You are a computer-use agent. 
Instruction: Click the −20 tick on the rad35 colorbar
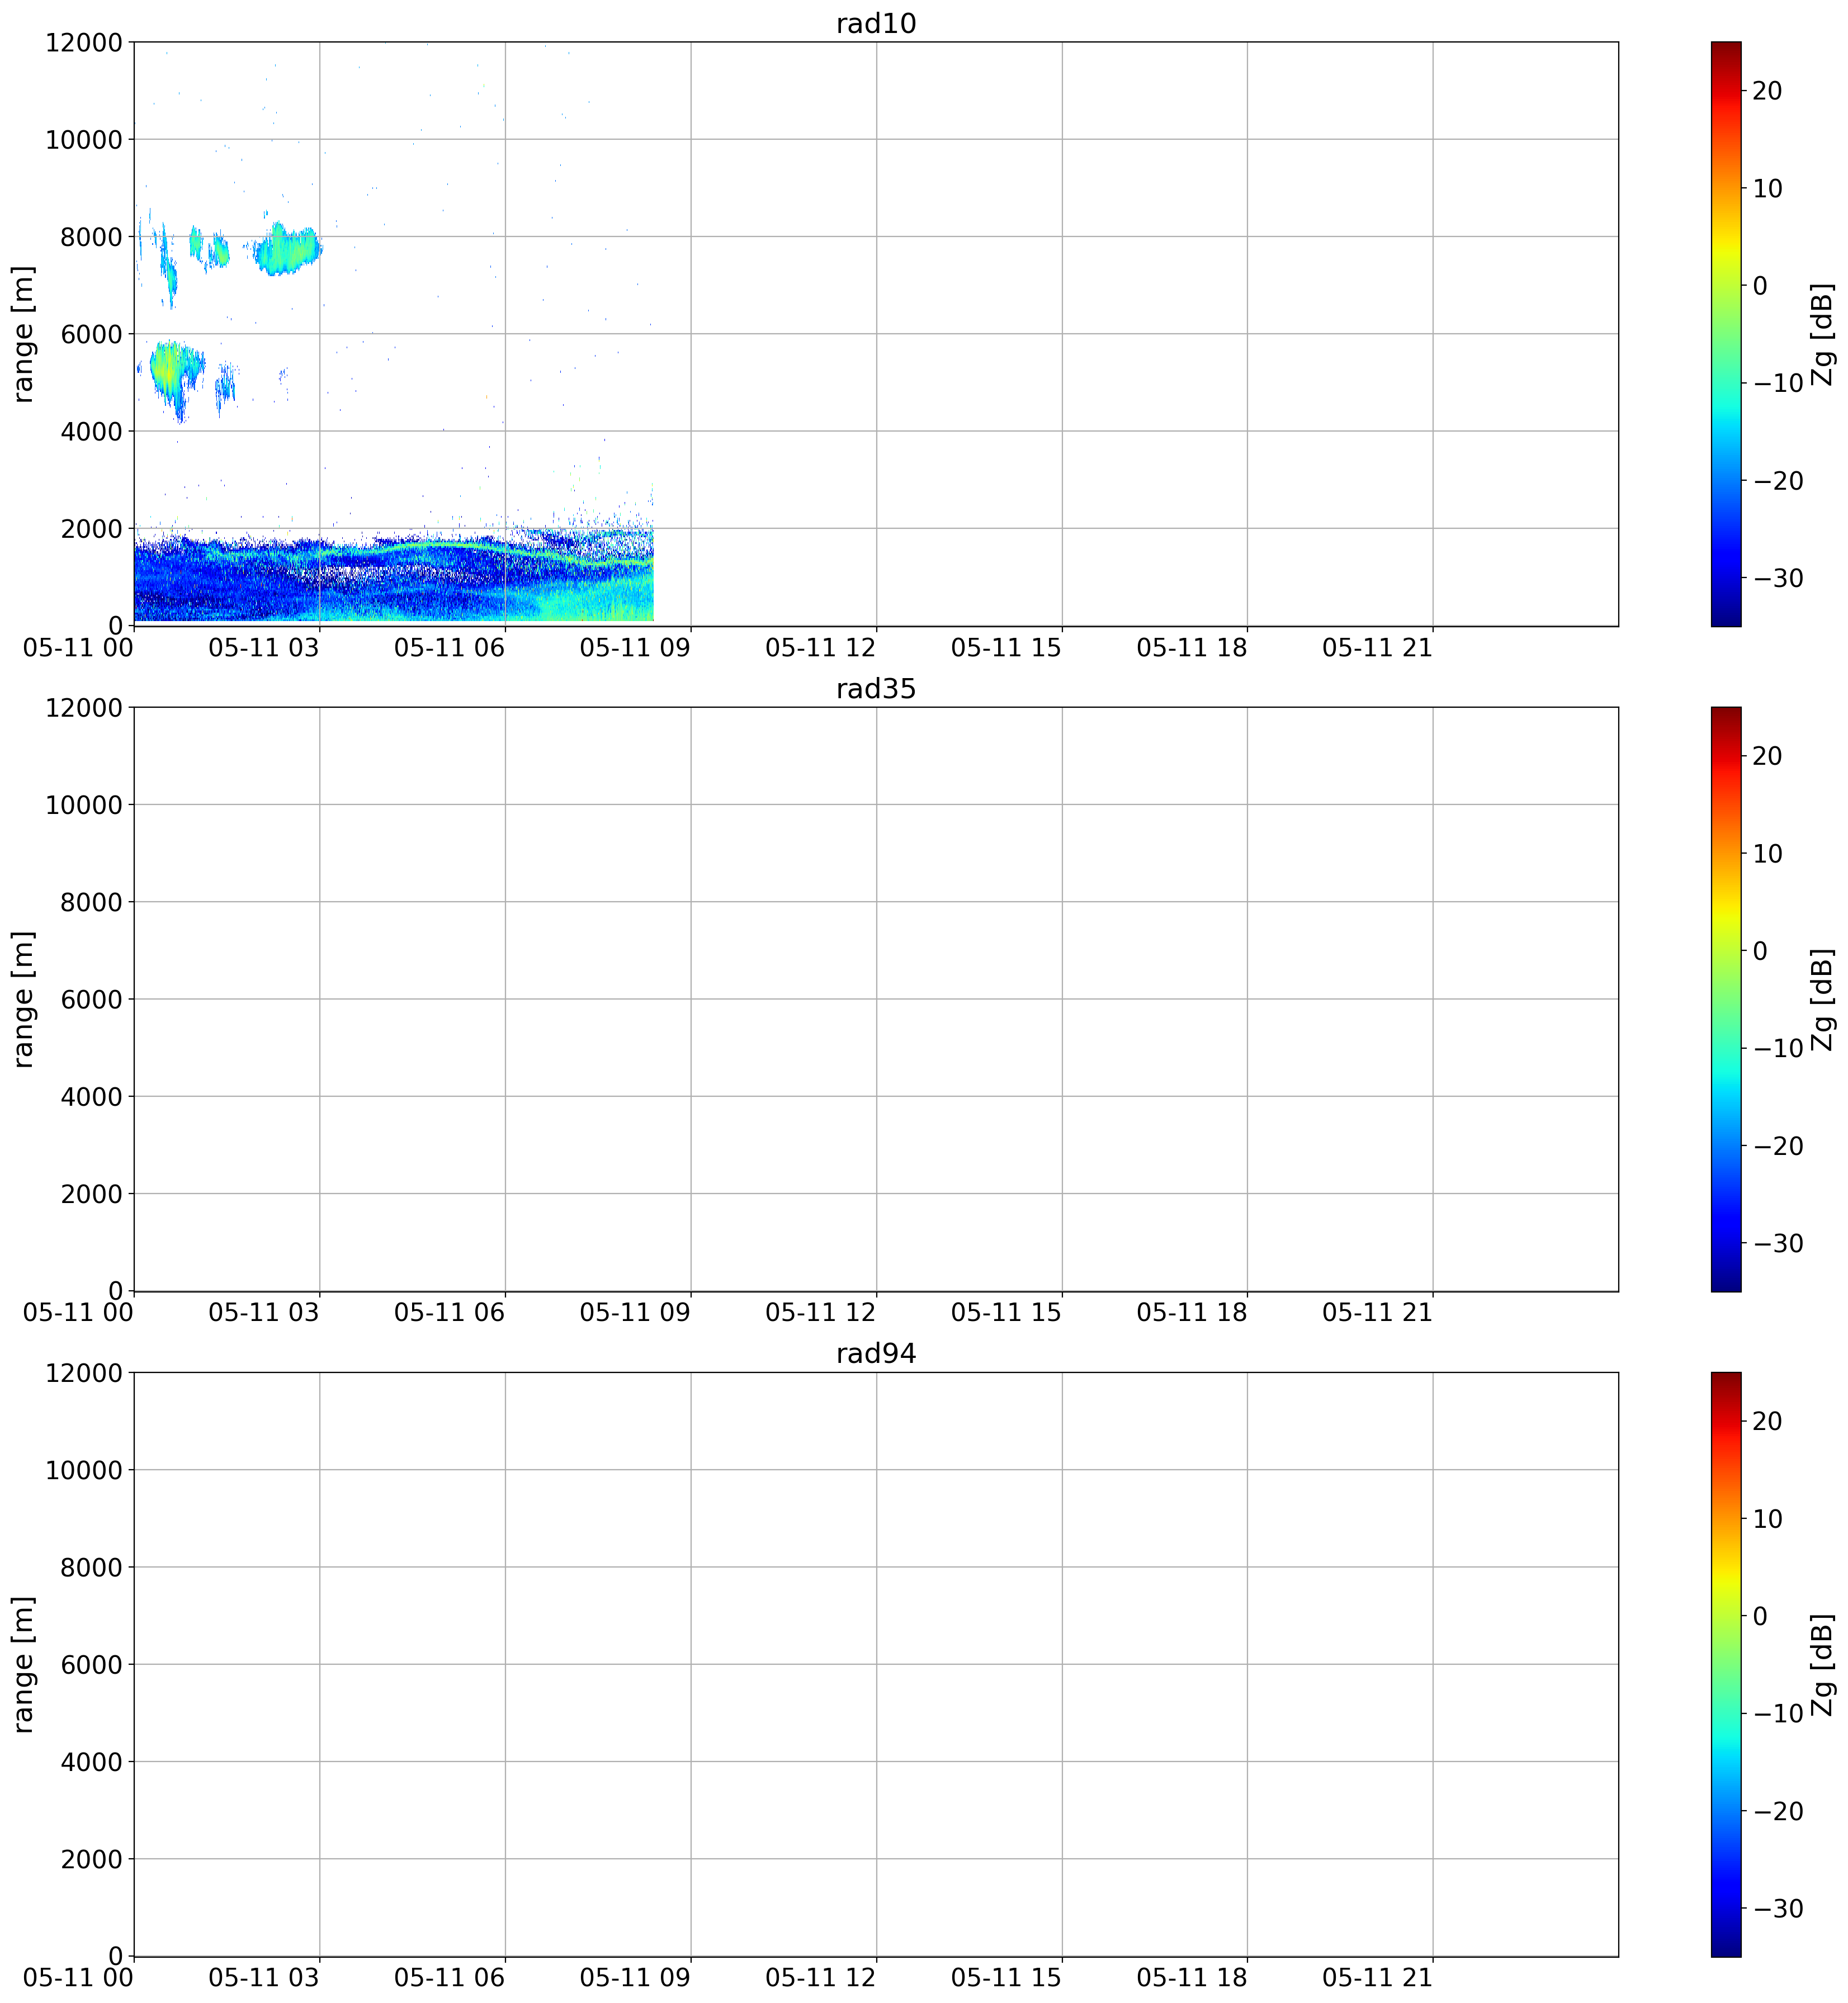click(1778, 1147)
